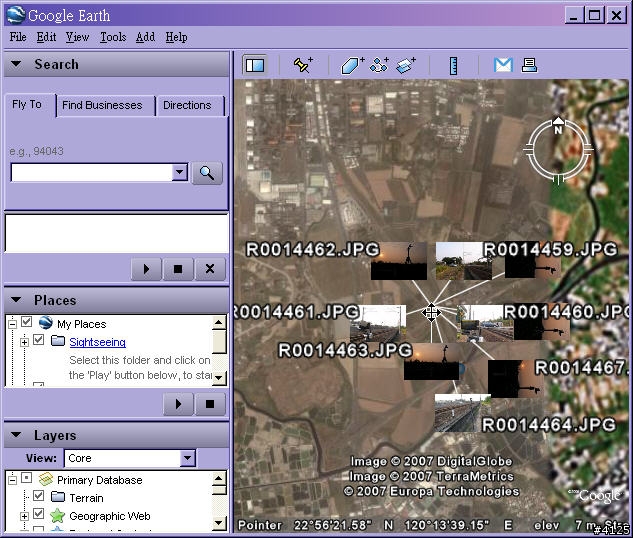The image size is (633, 538).
Task: Expand the Sightseeing tree node
Action: point(25,342)
